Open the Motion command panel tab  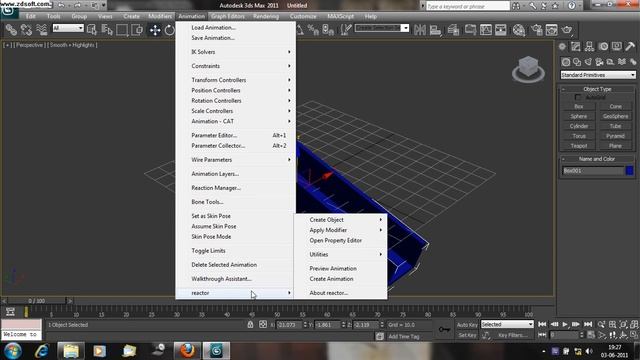[x=603, y=47]
